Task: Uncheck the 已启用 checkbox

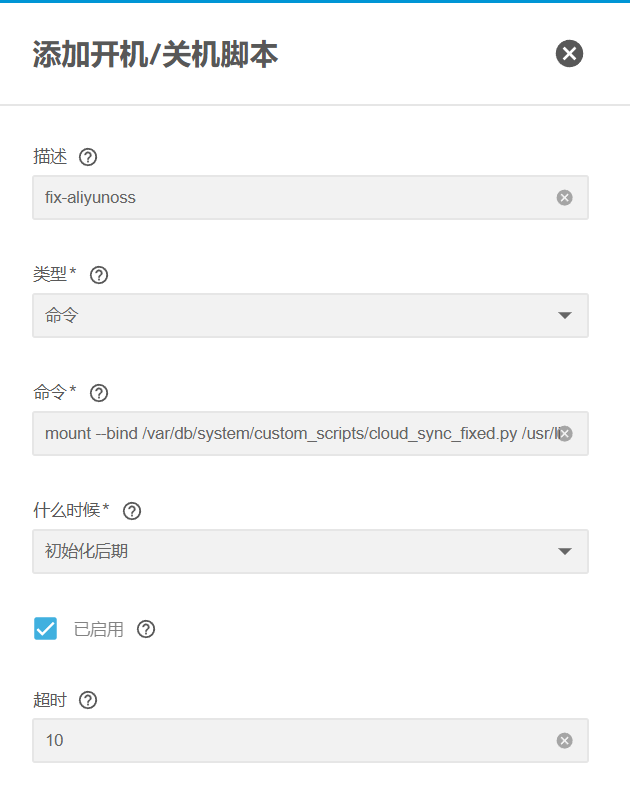Action: click(x=45, y=629)
